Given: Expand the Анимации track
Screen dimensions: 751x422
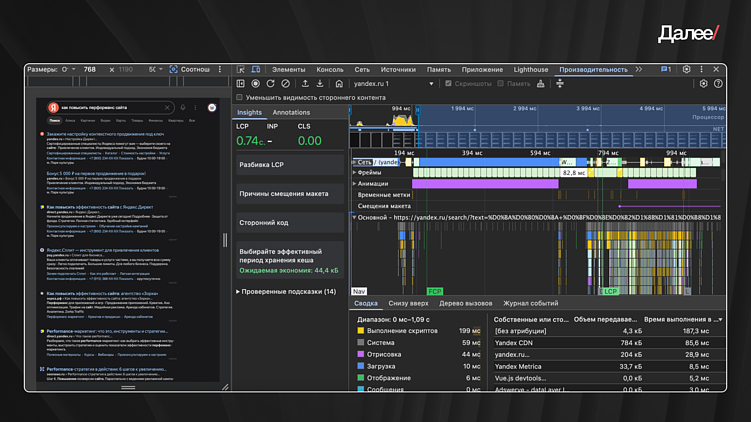Looking at the screenshot, I should pos(355,183).
